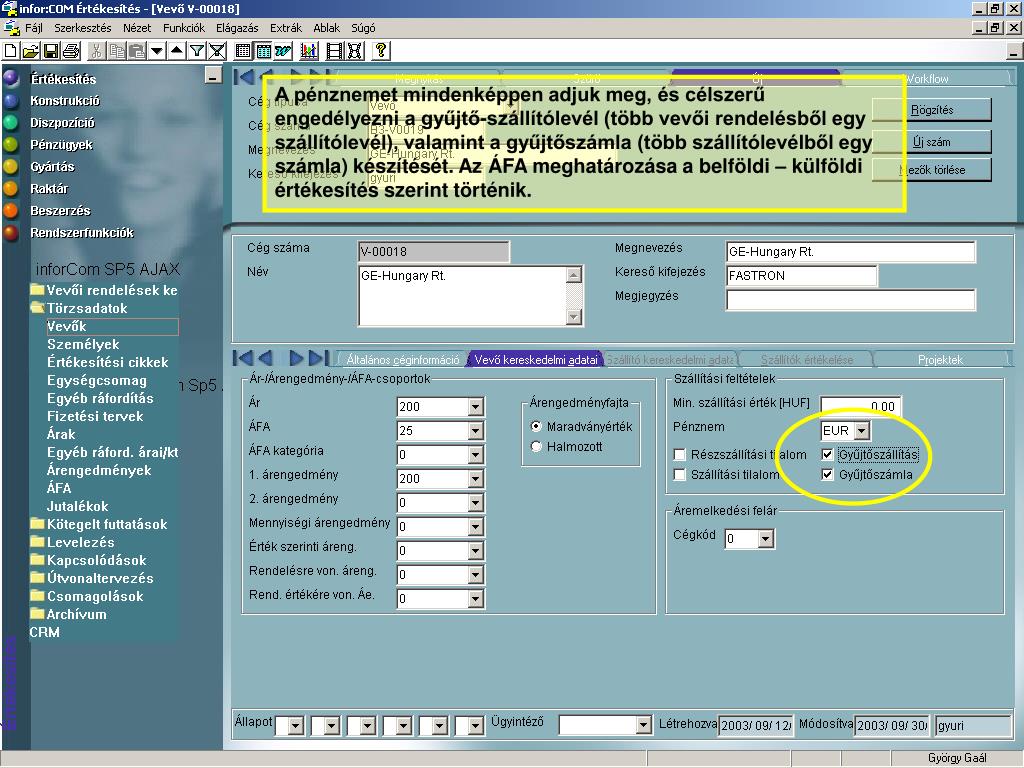Click the up arrow toolbar icon
This screenshot has height=768, width=1024.
point(177,51)
